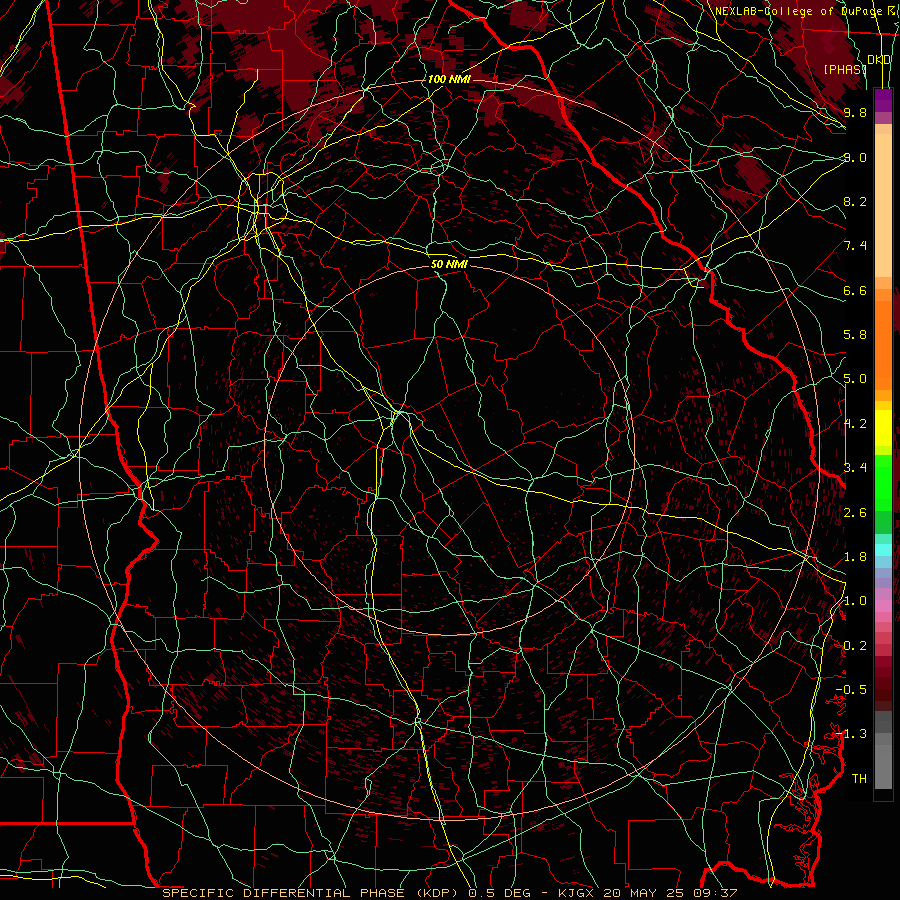Screen dimensions: 900x900
Task: Click the 1.0 value on color scale
Action: point(855,601)
